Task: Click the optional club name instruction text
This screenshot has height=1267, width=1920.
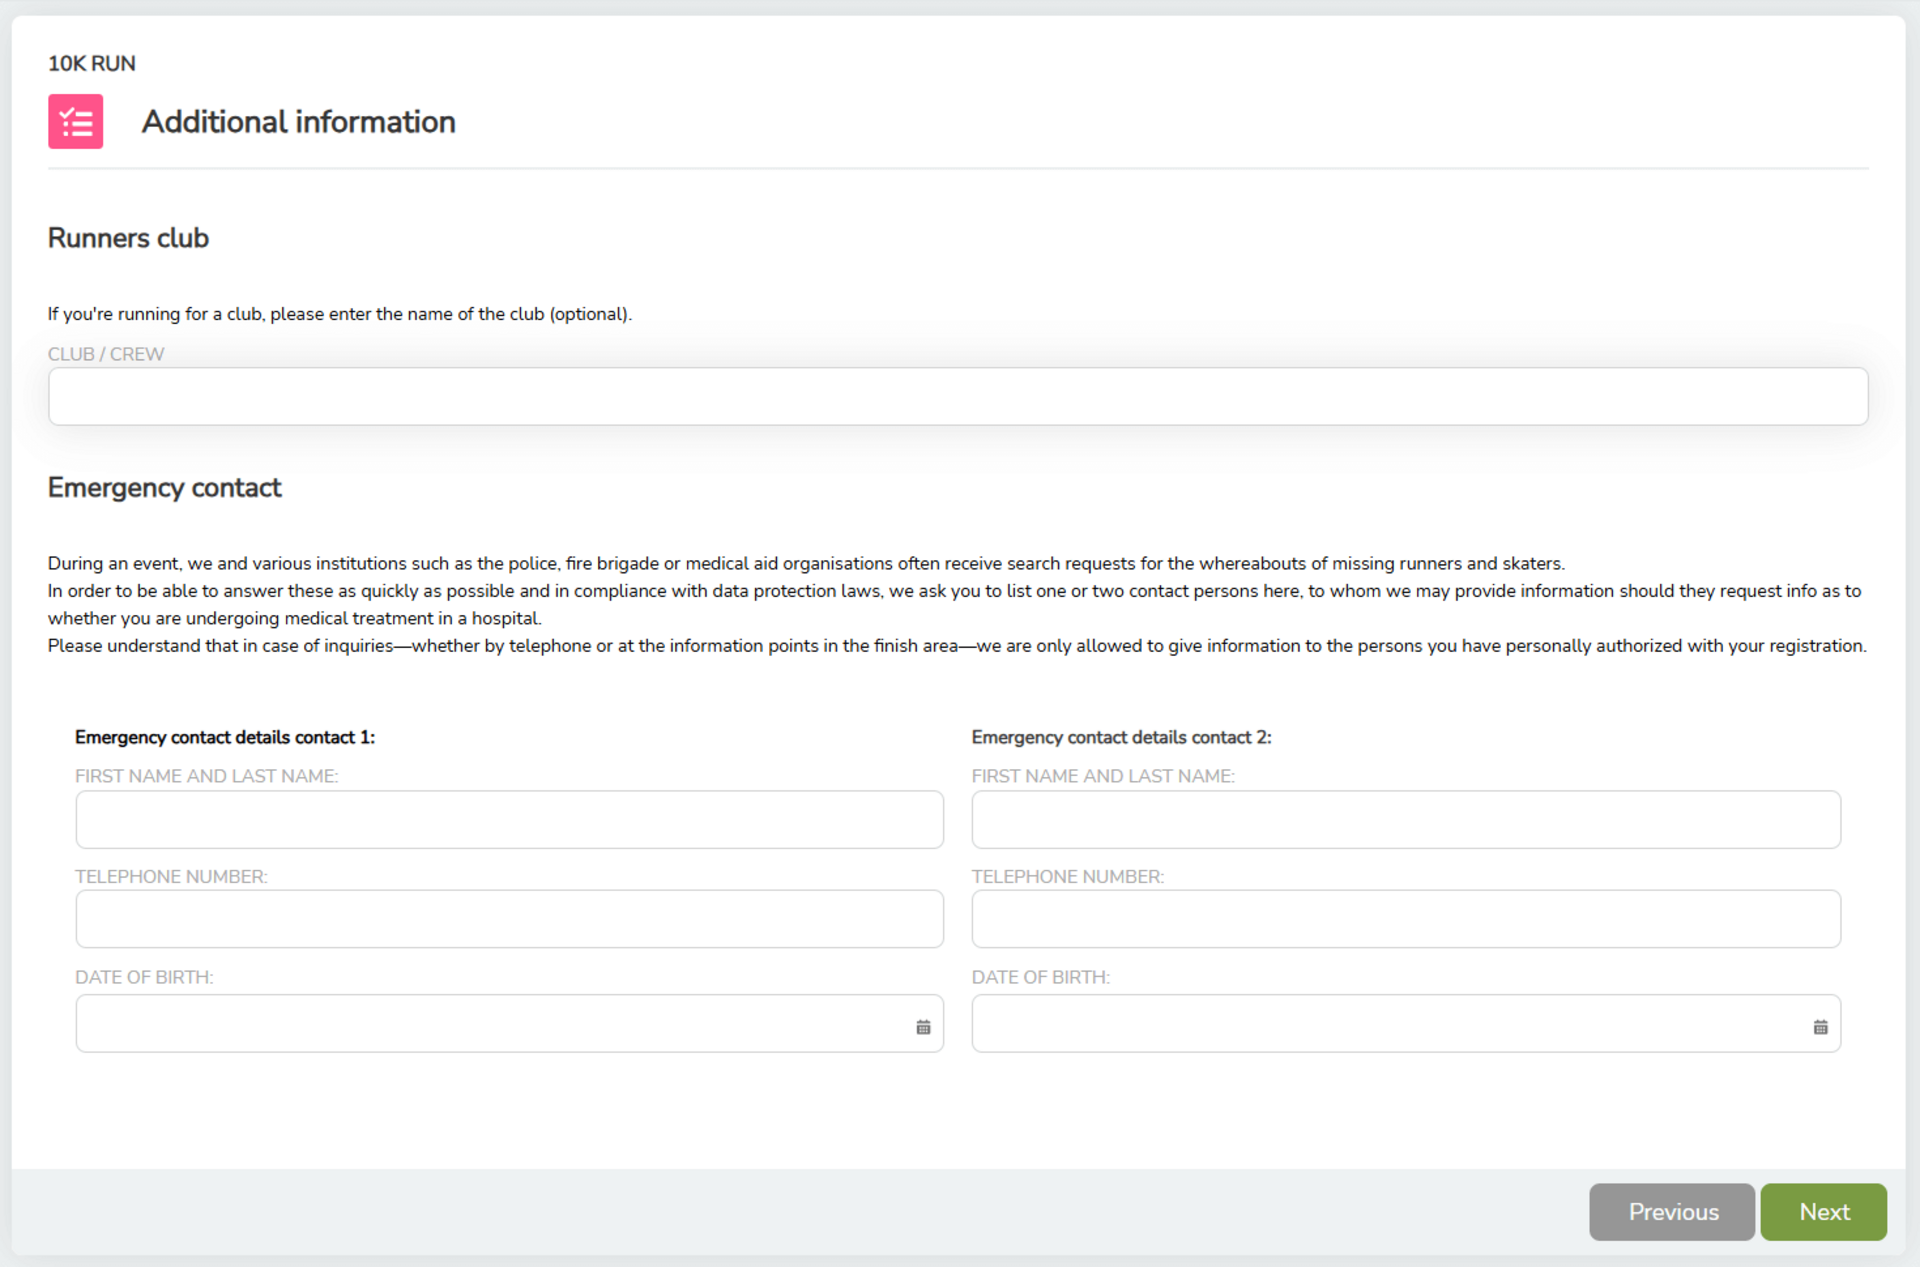Action: pyautogui.click(x=339, y=314)
